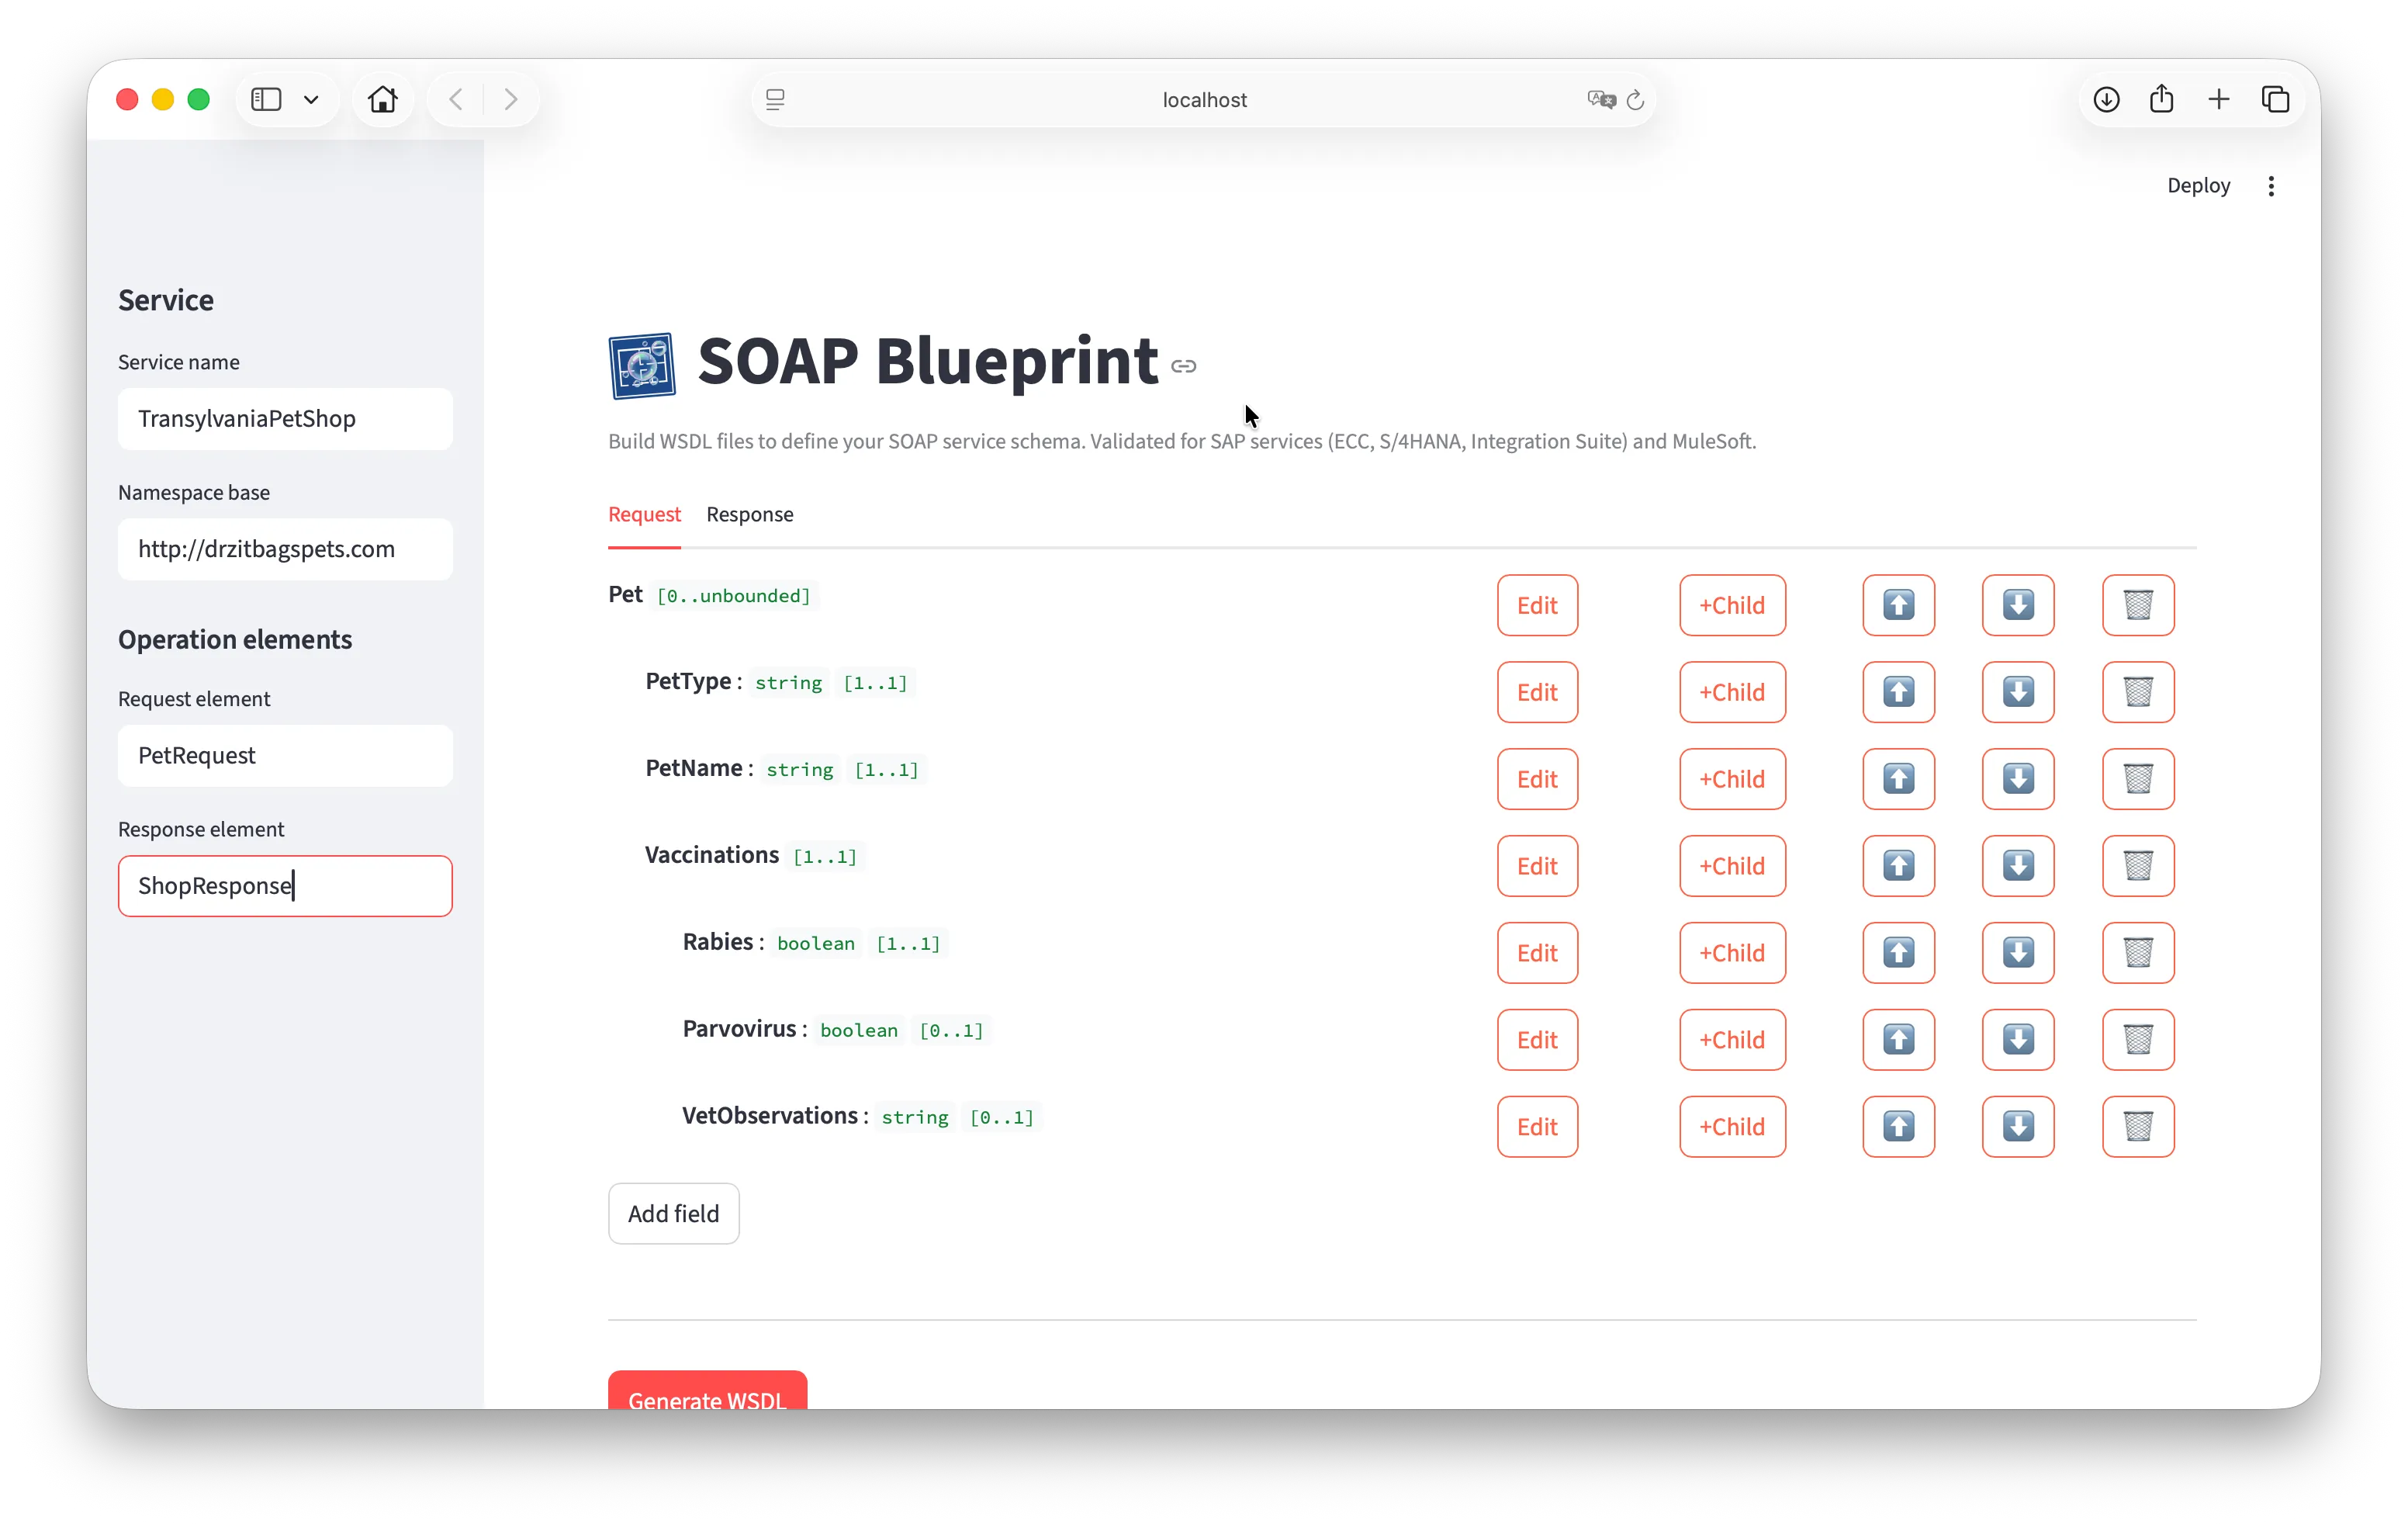Viewport: 2408px width, 1524px height.
Task: Move Rabies field down
Action: click(2018, 953)
